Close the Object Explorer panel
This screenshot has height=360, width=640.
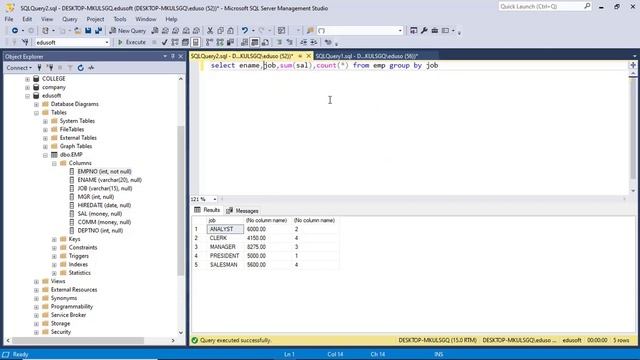(x=181, y=56)
